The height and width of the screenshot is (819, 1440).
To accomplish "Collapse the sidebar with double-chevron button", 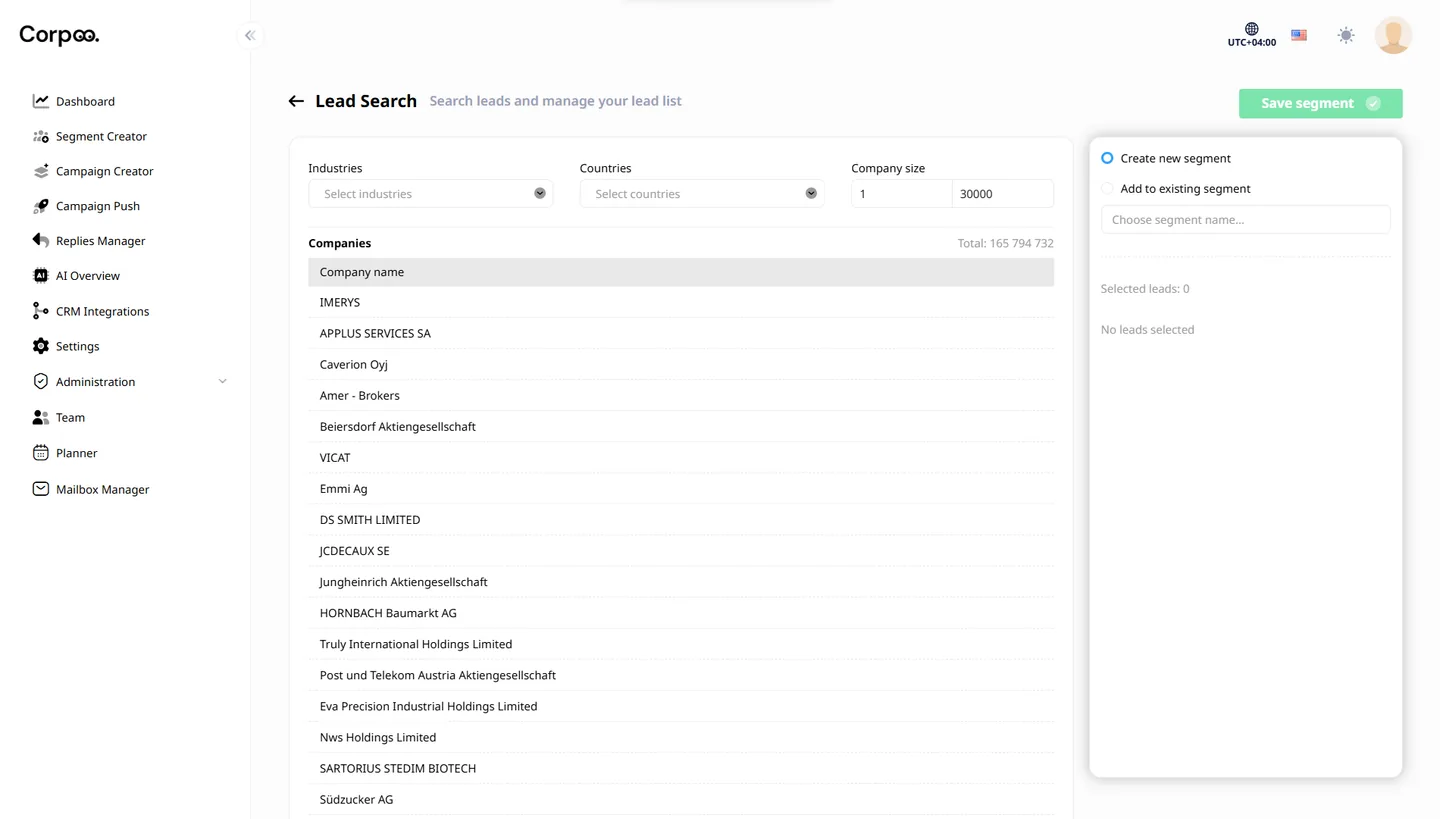I will tap(250, 36).
